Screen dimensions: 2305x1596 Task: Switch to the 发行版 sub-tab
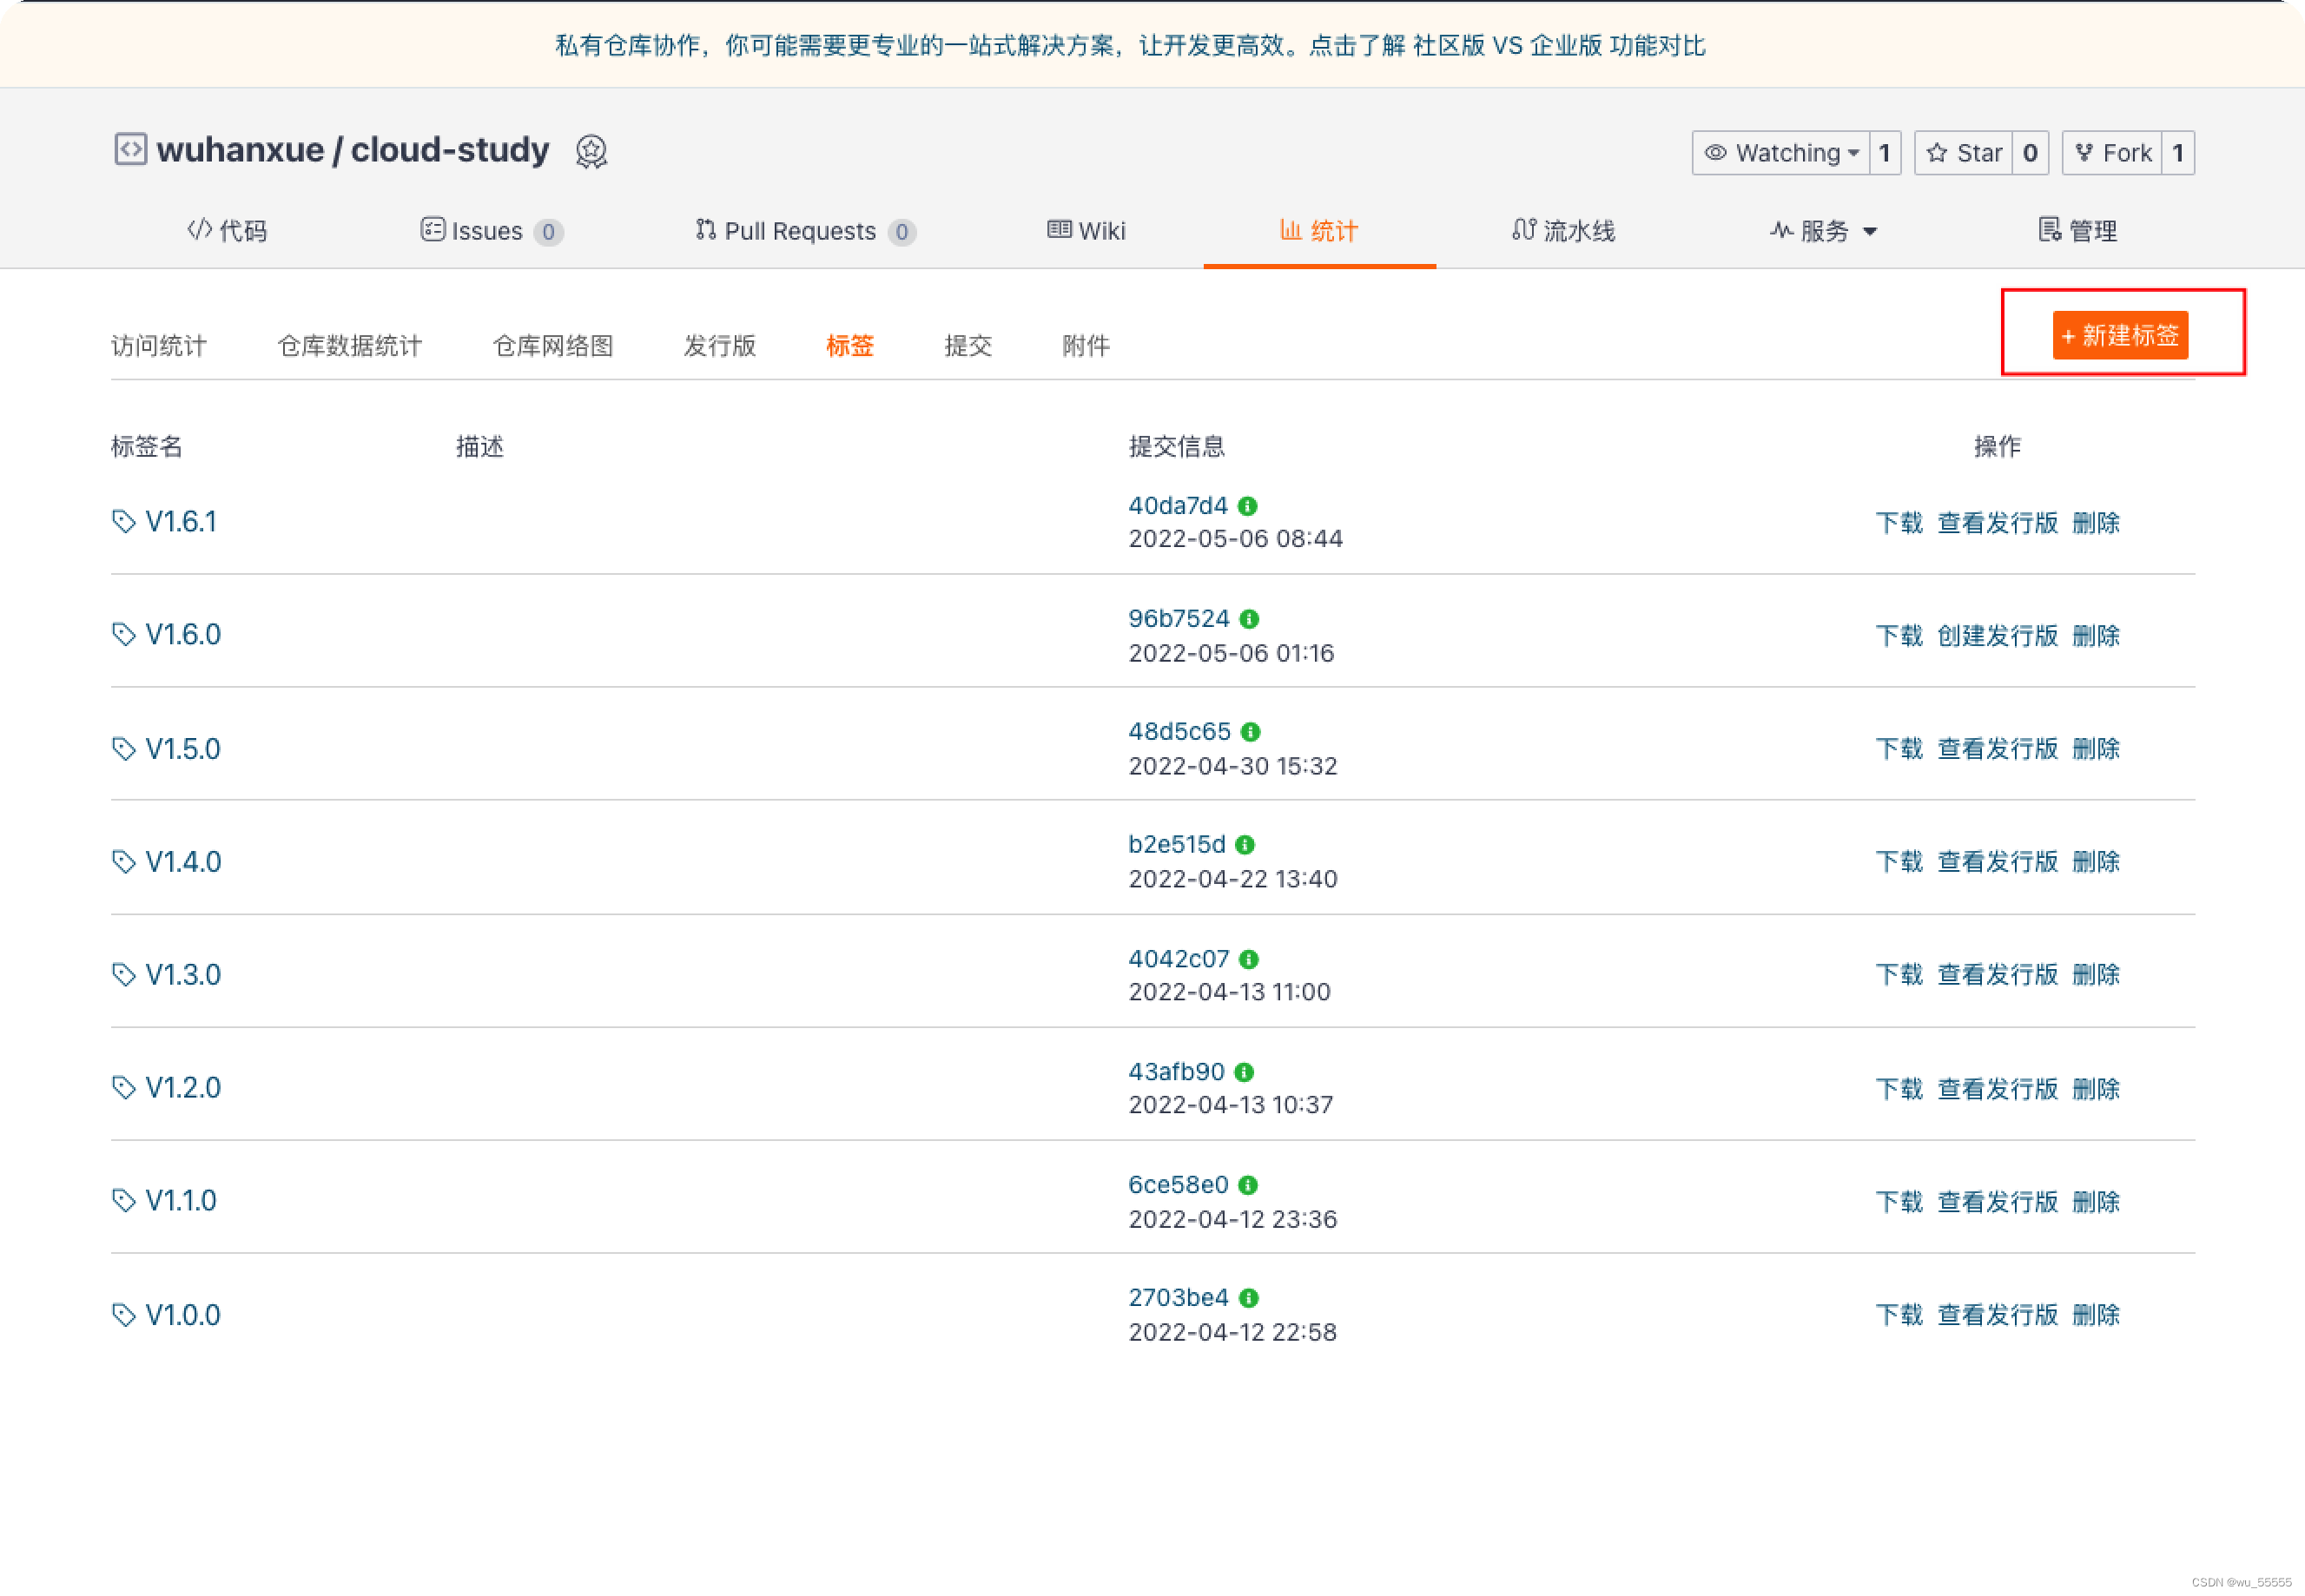click(719, 346)
